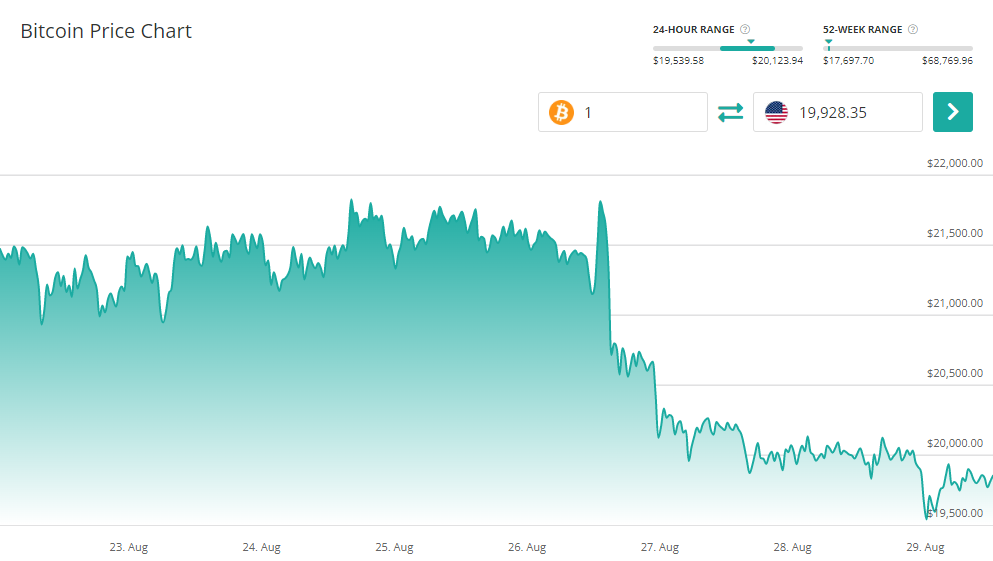Click the $20,000.00 price axis label
This screenshot has height=561, width=993.
click(x=955, y=443)
